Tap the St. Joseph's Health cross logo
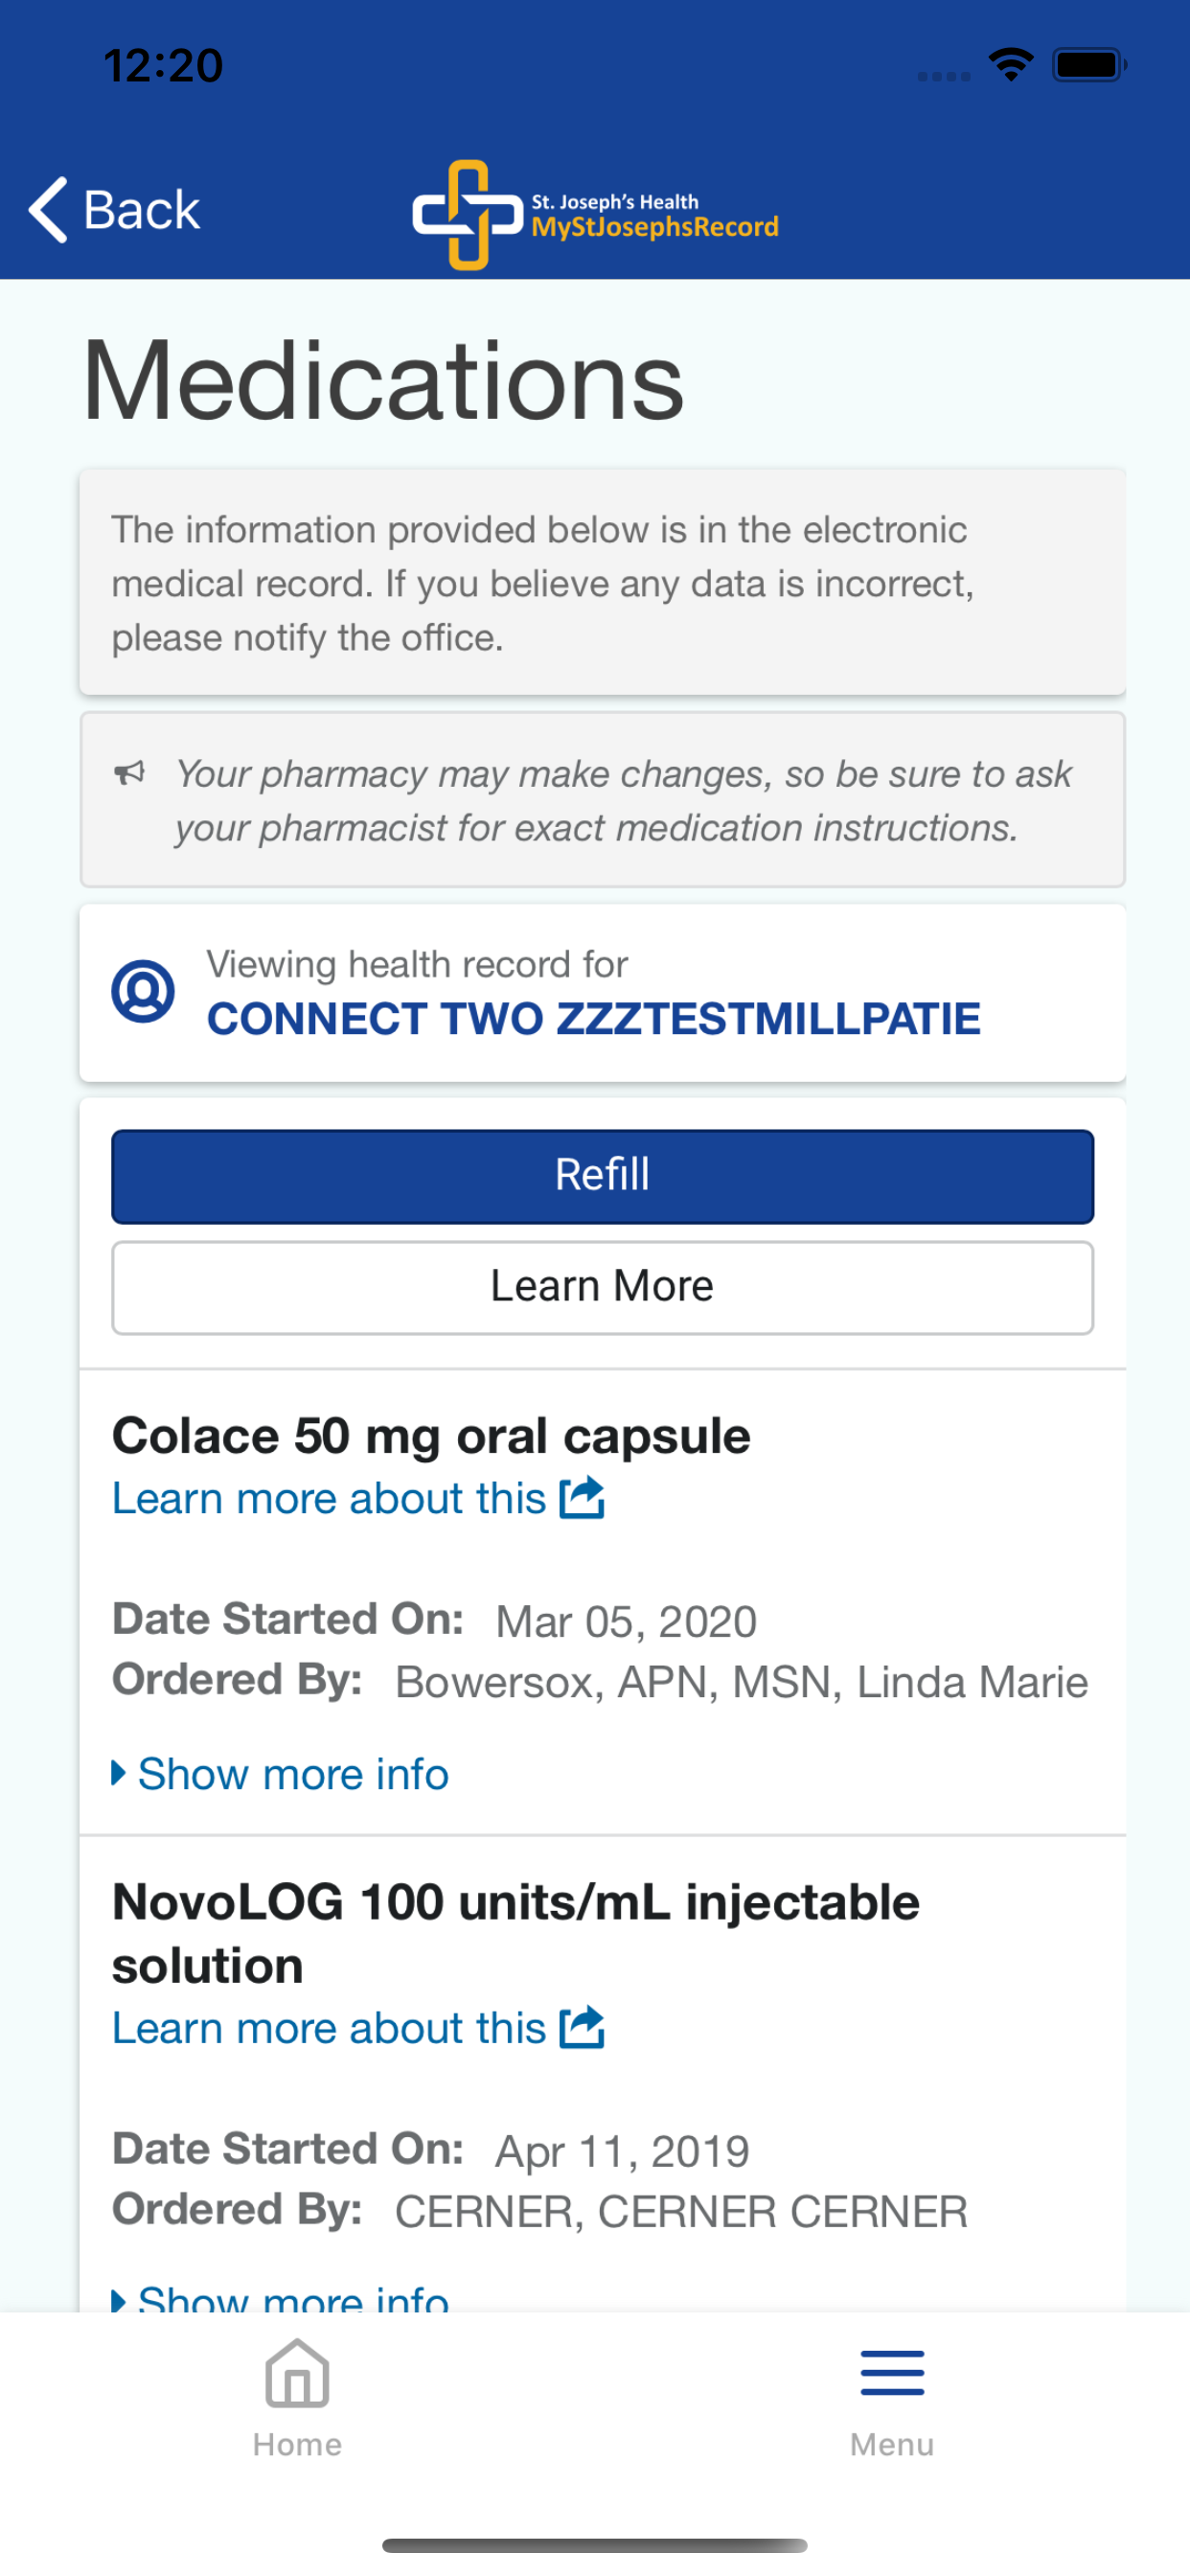The width and height of the screenshot is (1190, 2576). click(x=468, y=215)
